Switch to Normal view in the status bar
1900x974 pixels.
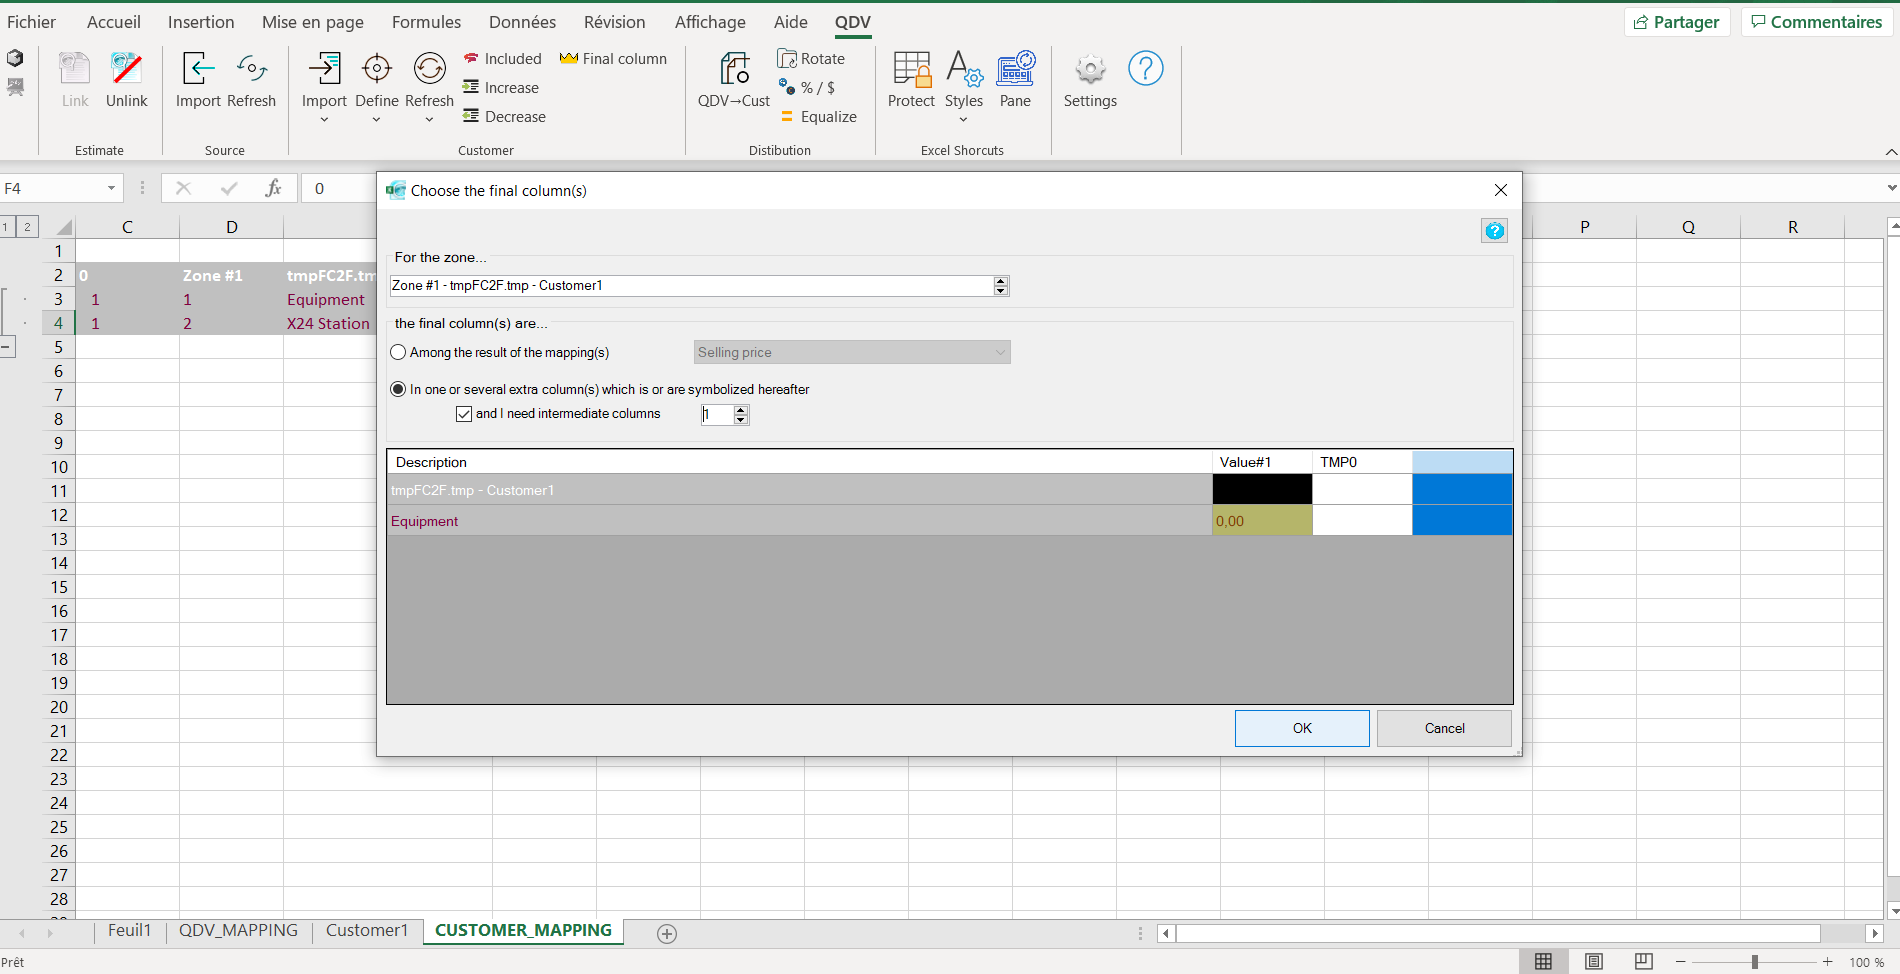1544,961
